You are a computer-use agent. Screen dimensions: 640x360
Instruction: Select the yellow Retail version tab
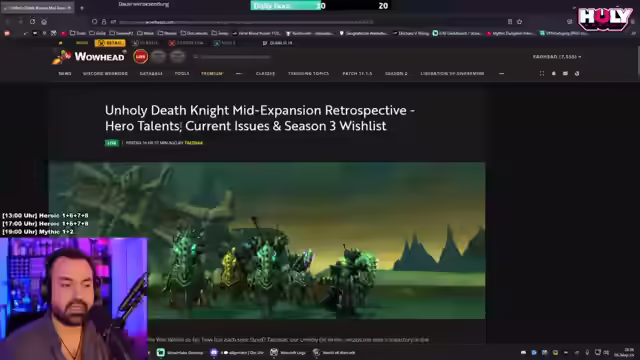click(x=110, y=43)
